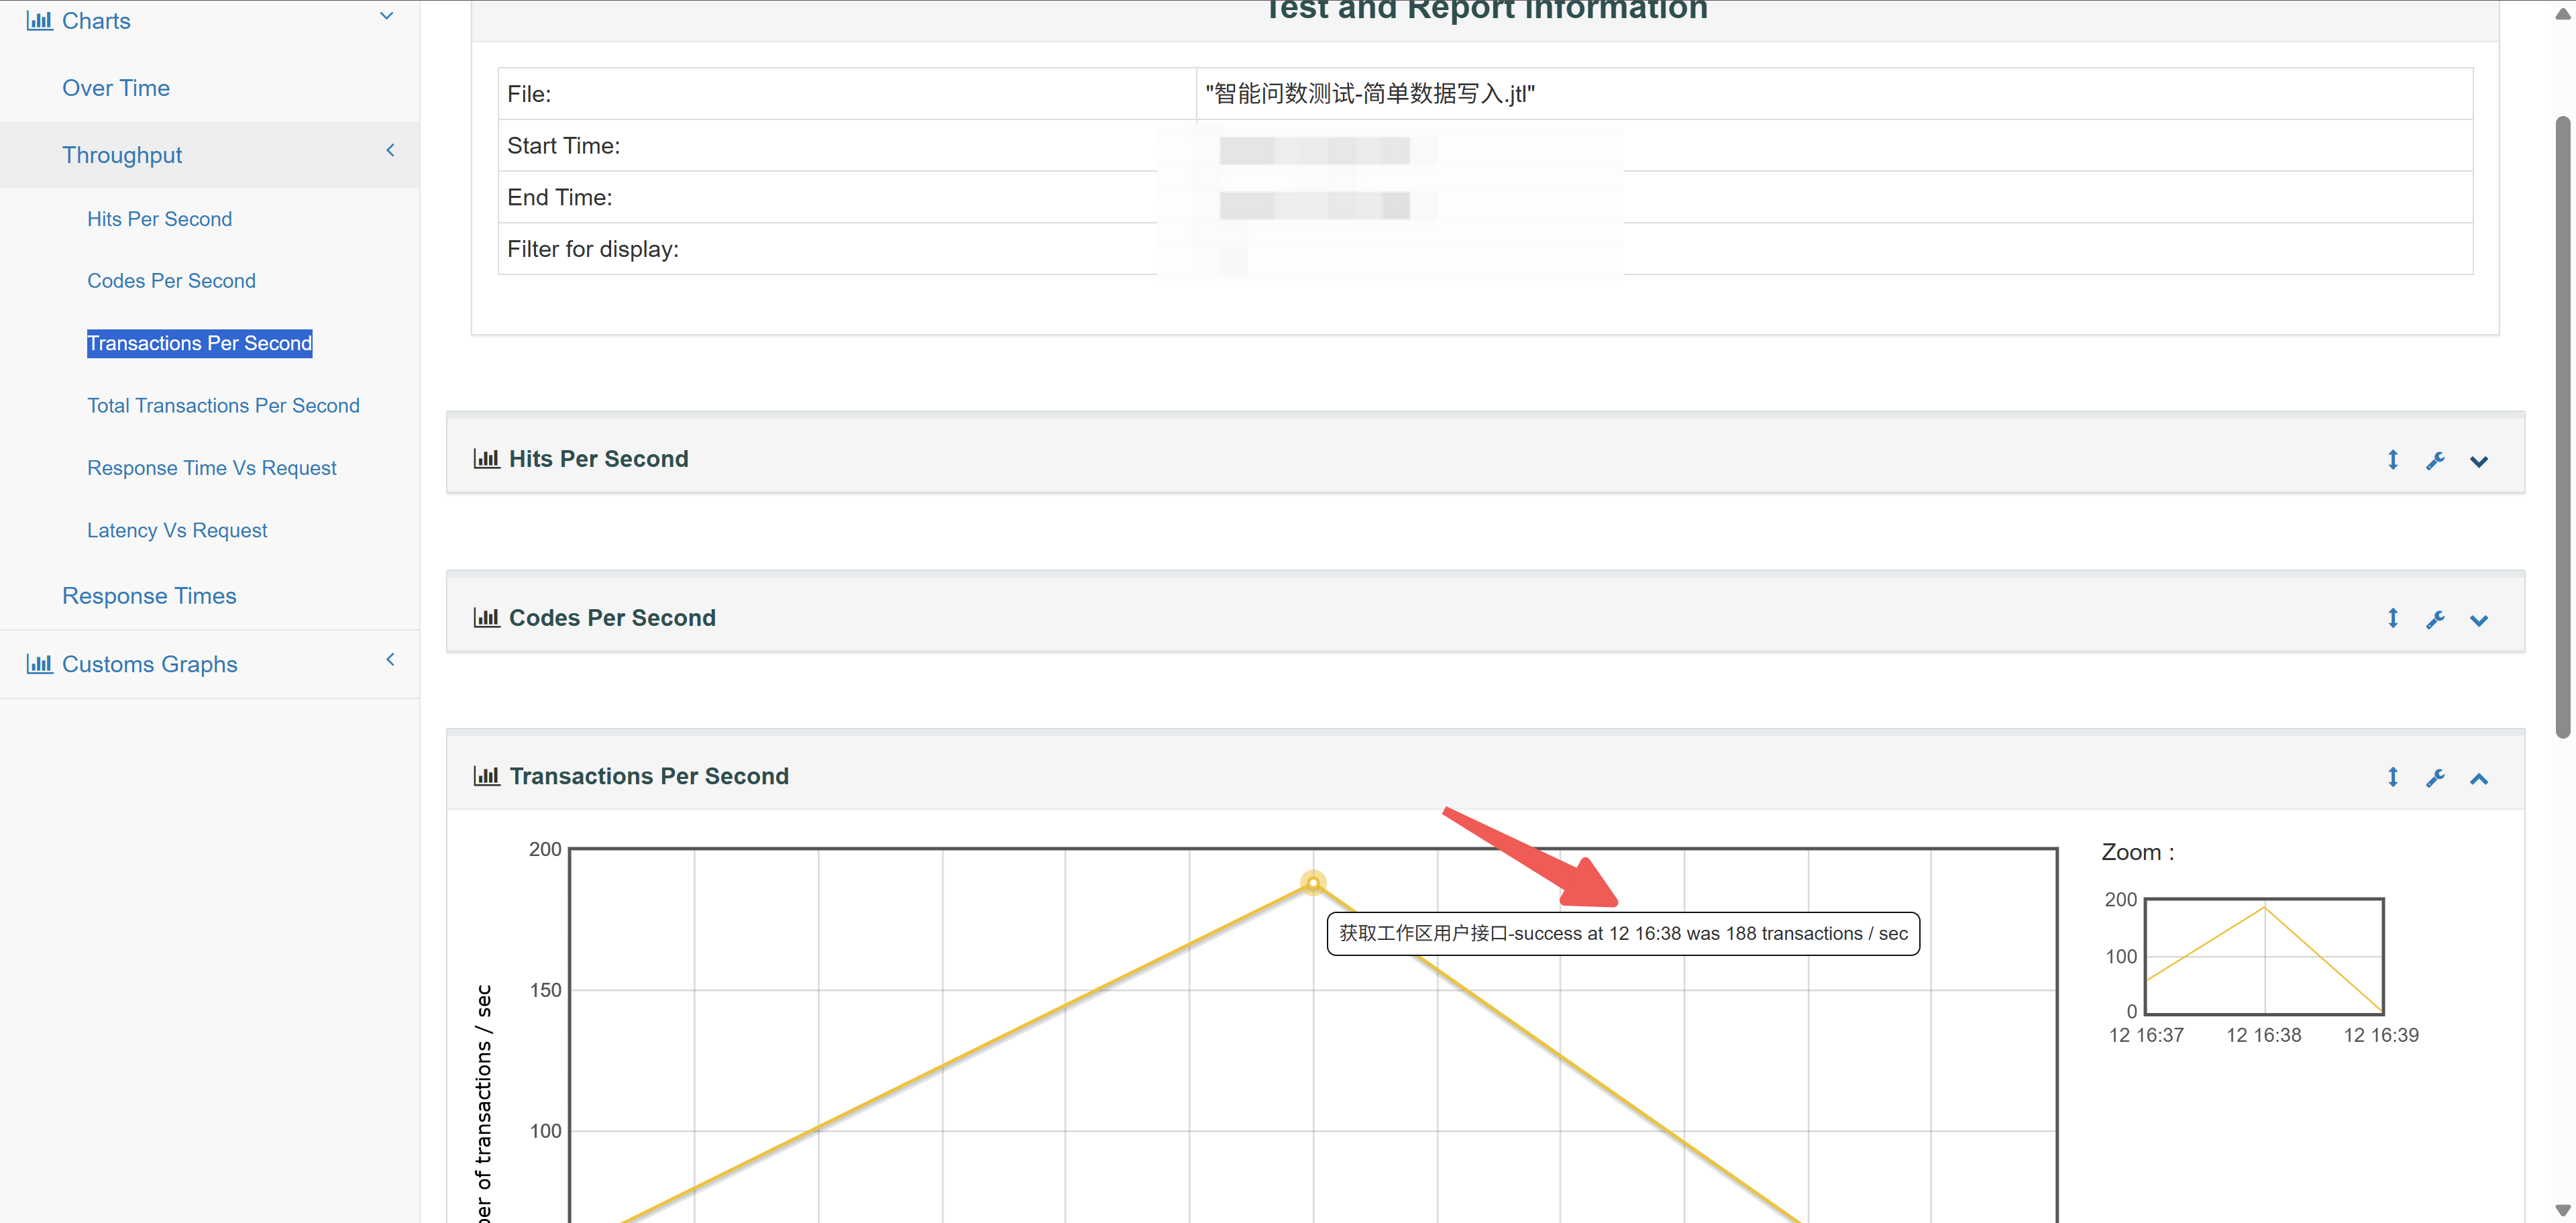This screenshot has height=1223, width=2576.
Task: Toggle the Throughput chevron arrow
Action: [x=390, y=150]
